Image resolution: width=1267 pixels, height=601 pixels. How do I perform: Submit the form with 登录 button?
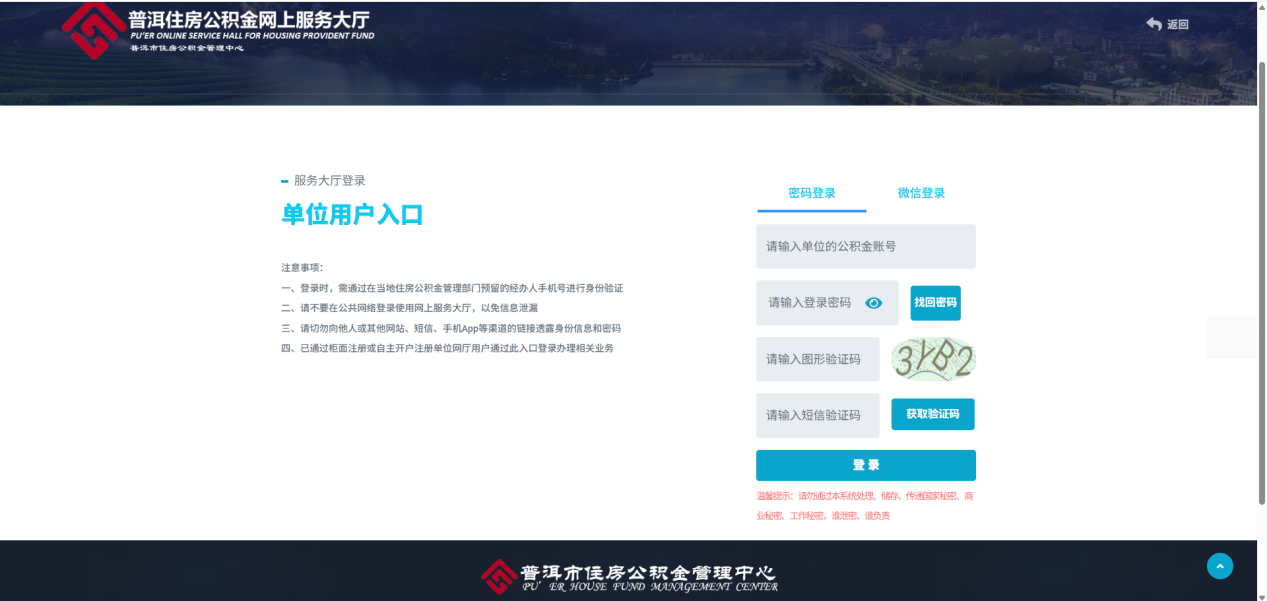[x=865, y=465]
